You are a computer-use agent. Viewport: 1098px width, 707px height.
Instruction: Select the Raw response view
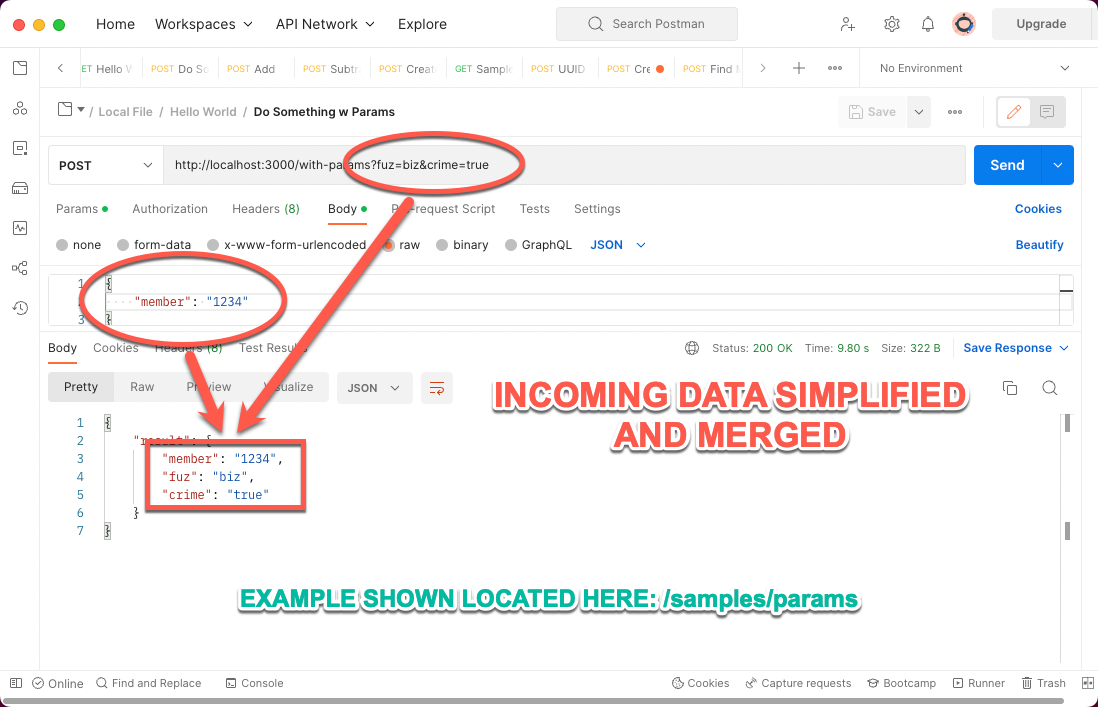tap(142, 387)
